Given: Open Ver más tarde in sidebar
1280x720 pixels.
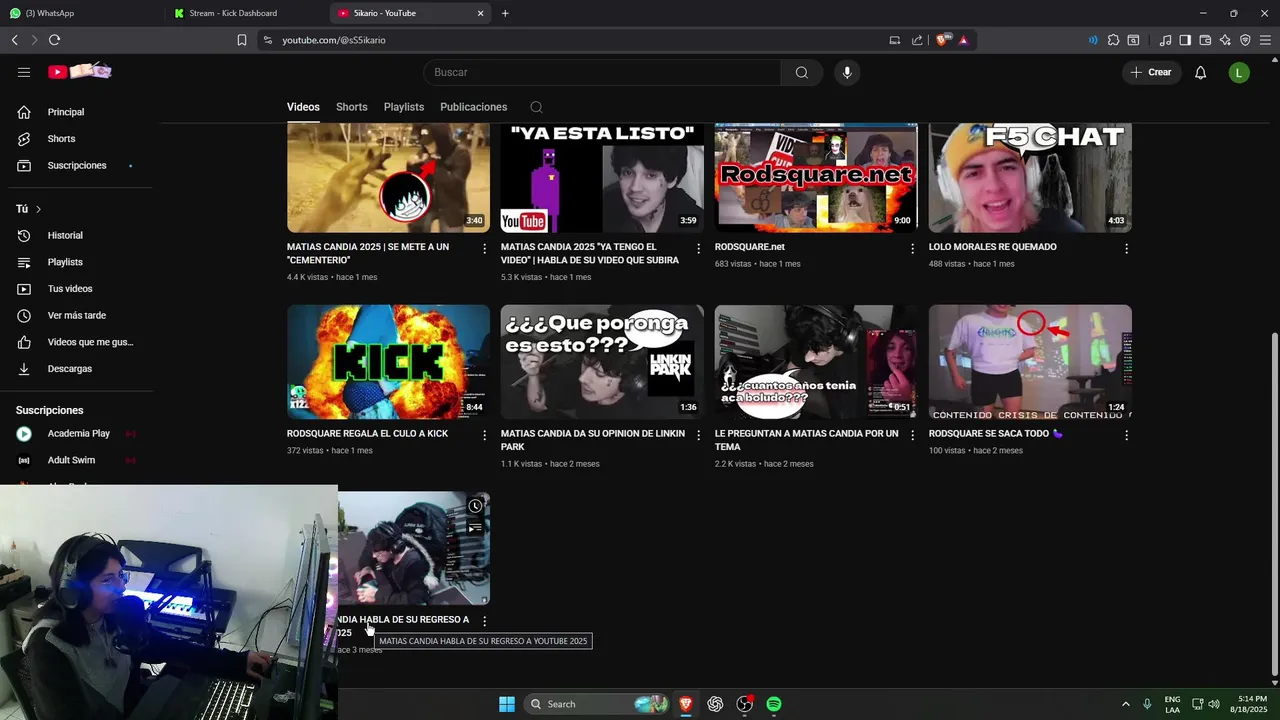Looking at the screenshot, I should 80,315.
